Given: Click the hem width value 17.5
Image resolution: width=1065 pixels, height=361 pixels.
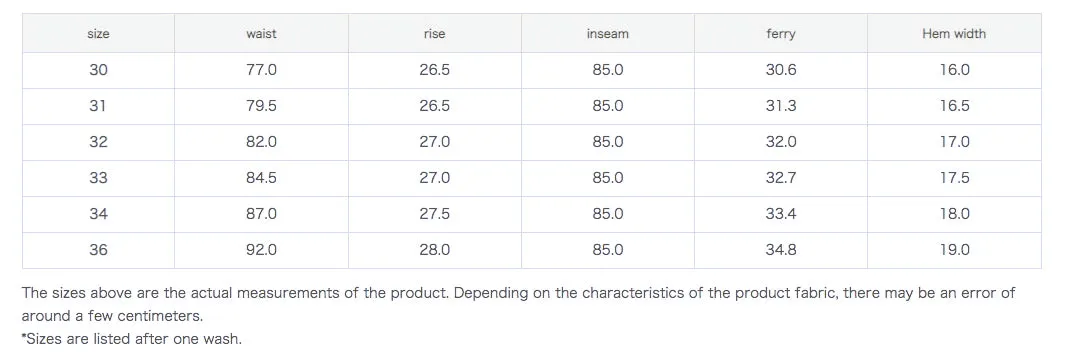Looking at the screenshot, I should [x=954, y=178].
